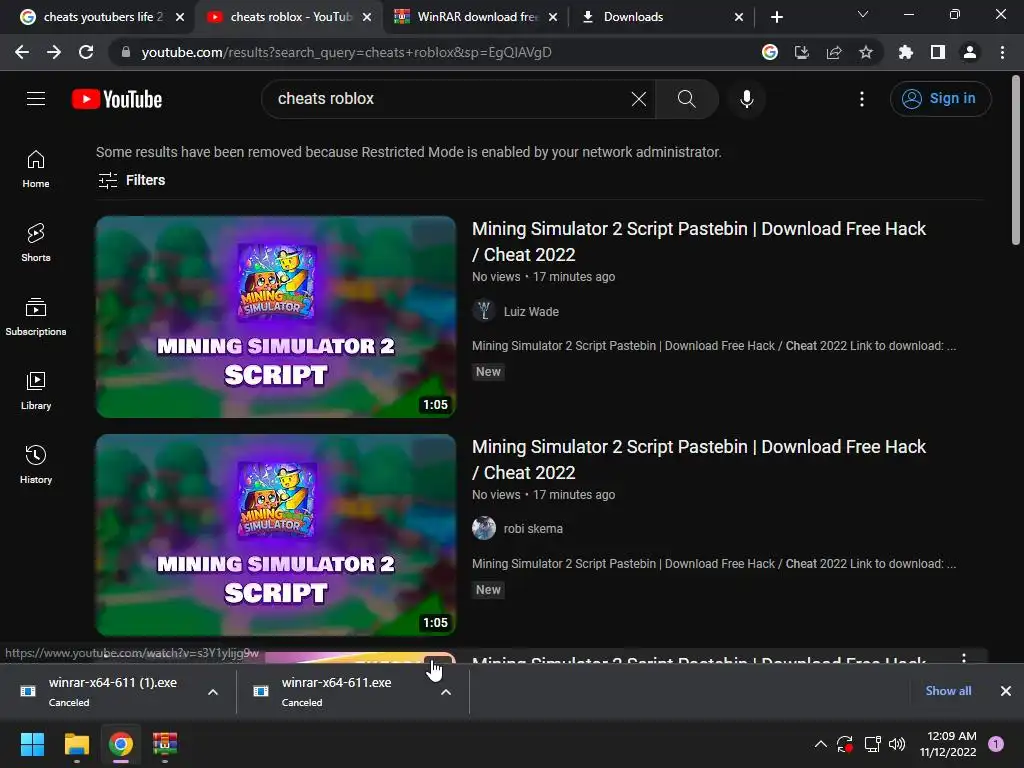Open Chrome three-dot menu
Image resolution: width=1024 pixels, height=768 pixels.
(x=1002, y=52)
